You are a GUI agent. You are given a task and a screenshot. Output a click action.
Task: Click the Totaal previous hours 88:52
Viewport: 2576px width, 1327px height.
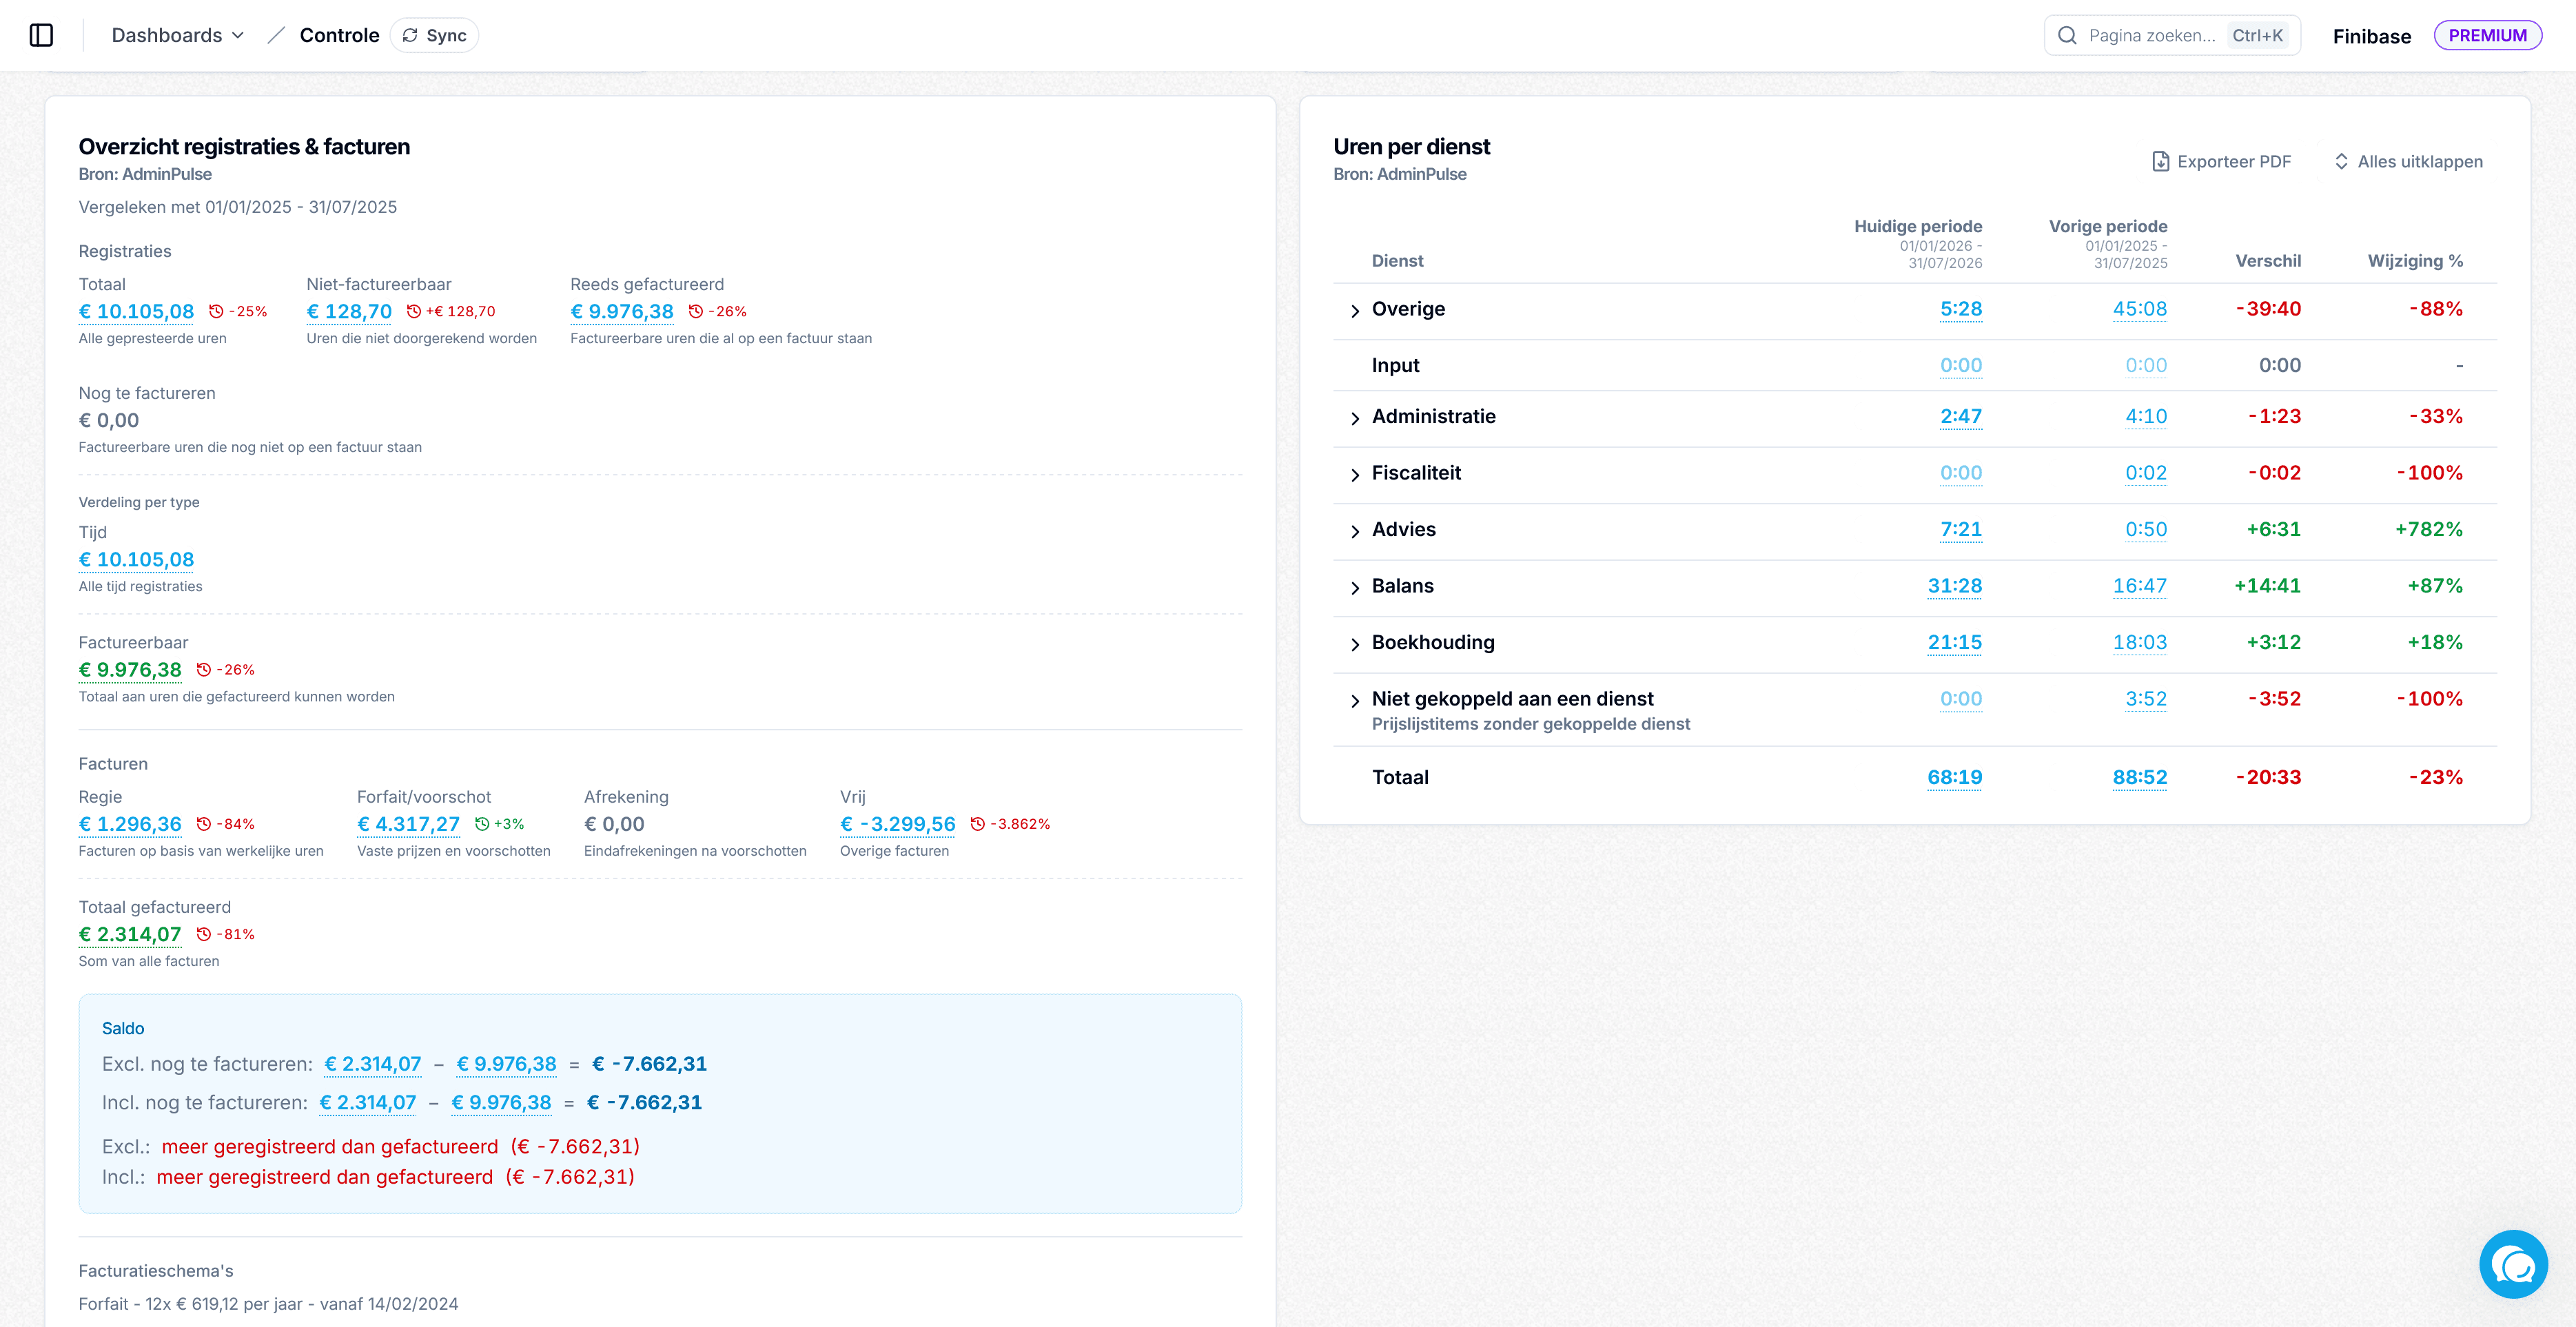pos(2139,777)
